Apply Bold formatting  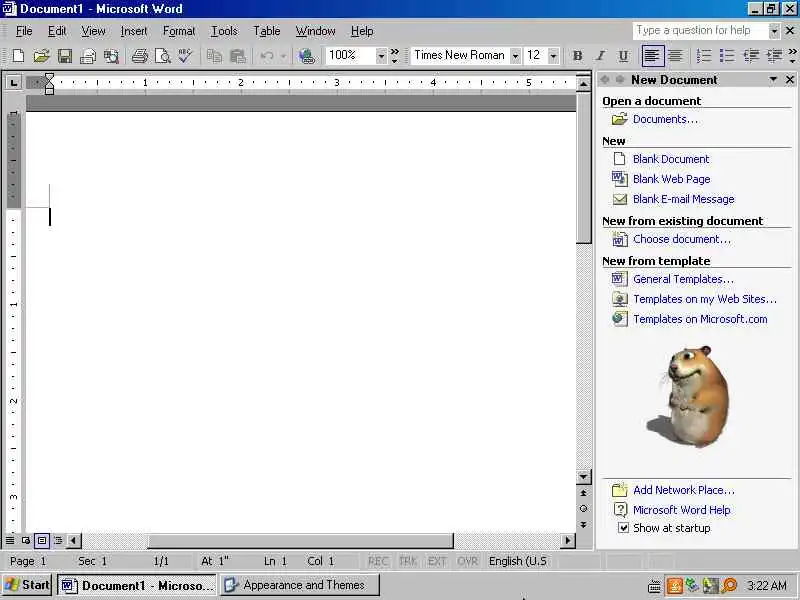coord(578,56)
